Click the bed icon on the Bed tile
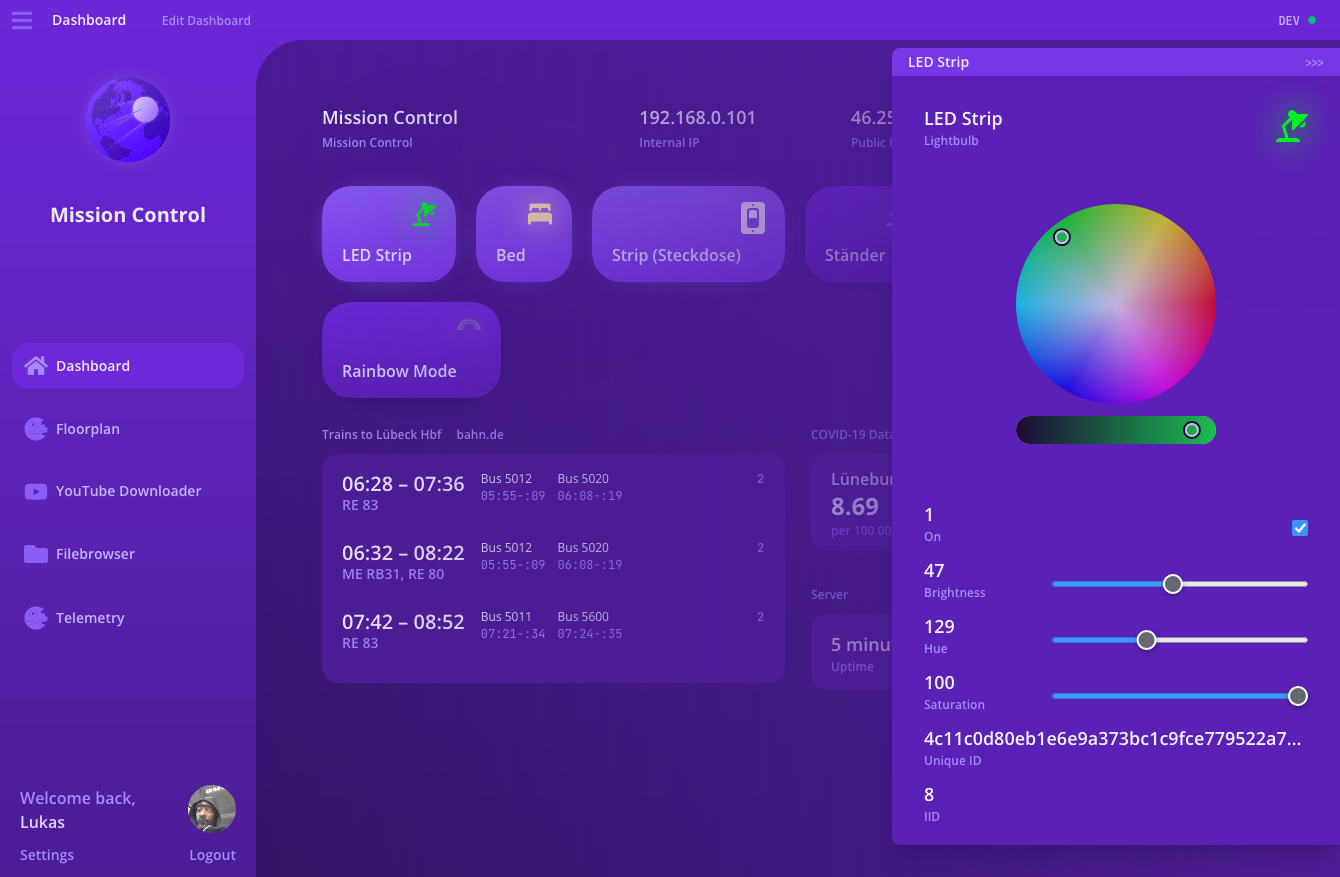 coord(539,213)
